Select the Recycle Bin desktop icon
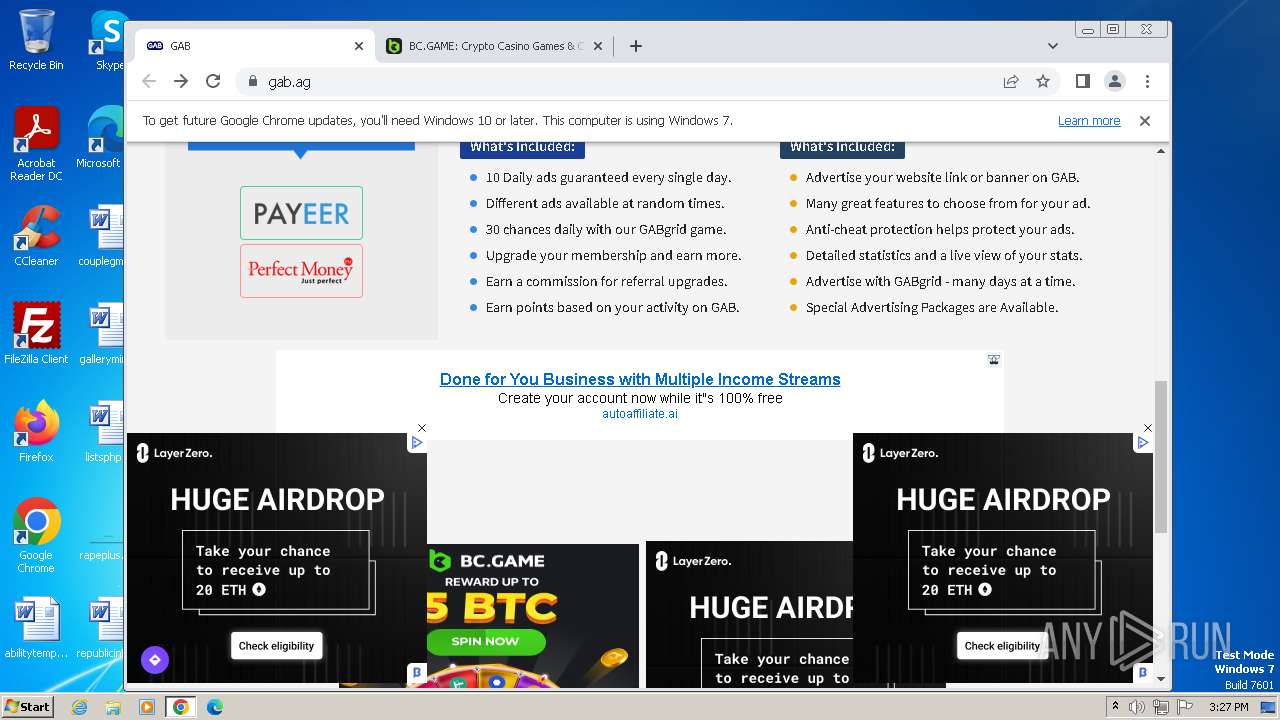The height and width of the screenshot is (720, 1280). click(36, 41)
